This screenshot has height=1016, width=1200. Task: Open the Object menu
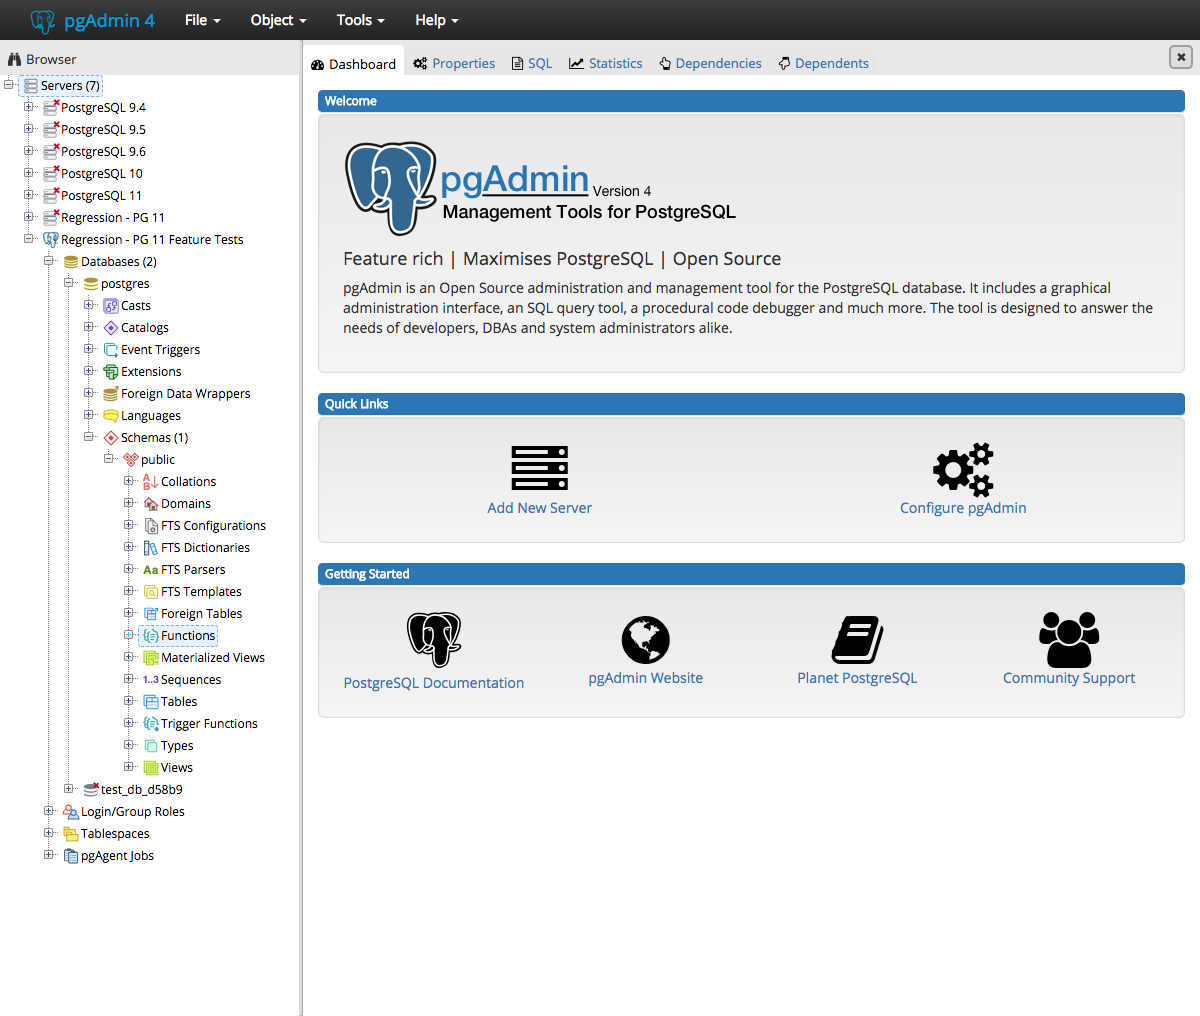pyautogui.click(x=278, y=20)
